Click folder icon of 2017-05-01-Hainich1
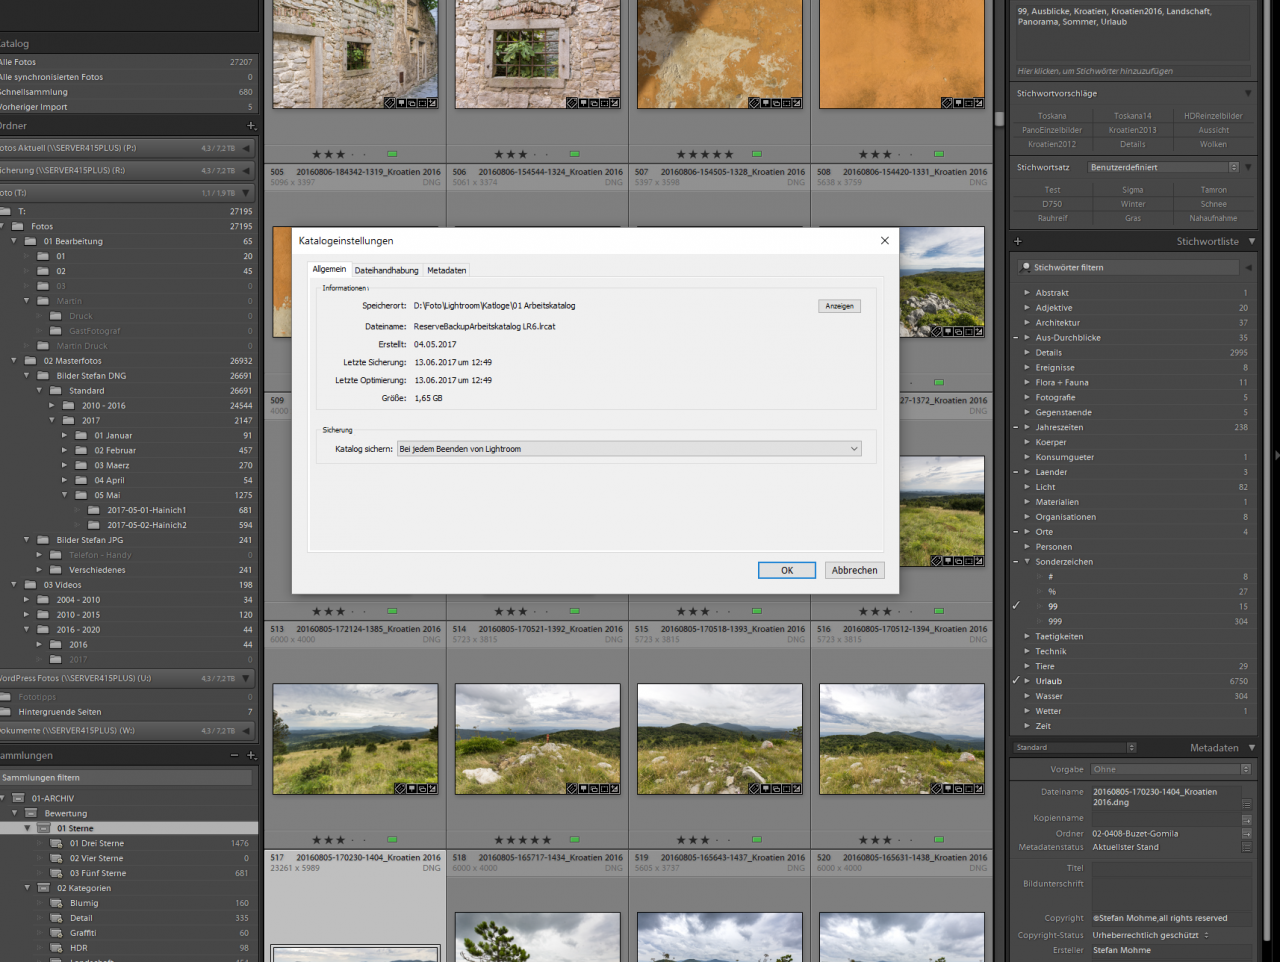 point(94,510)
